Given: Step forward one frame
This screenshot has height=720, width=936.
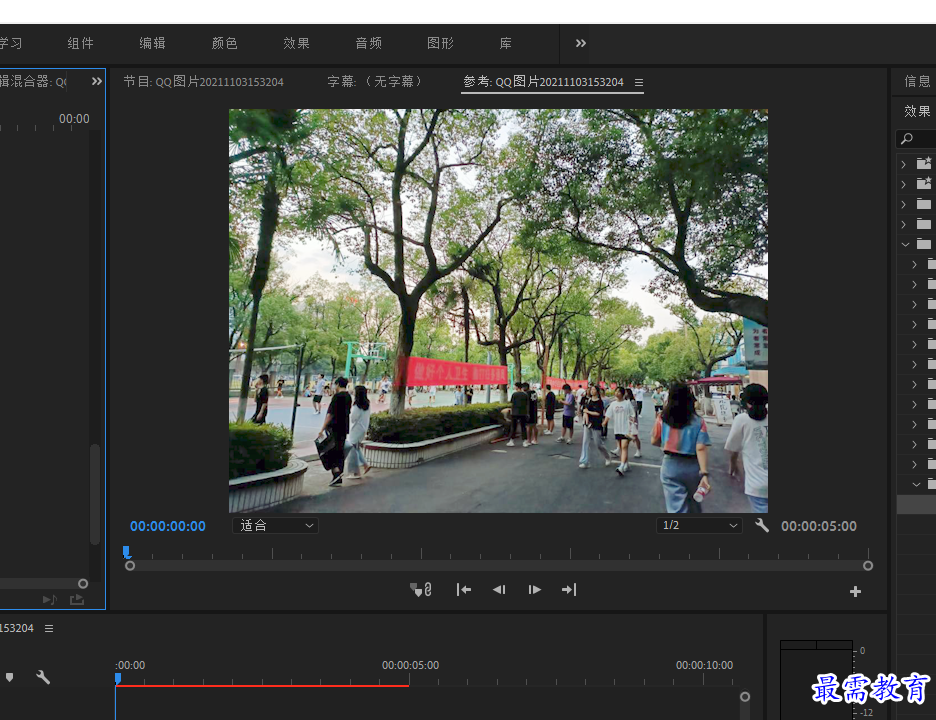Looking at the screenshot, I should point(534,590).
